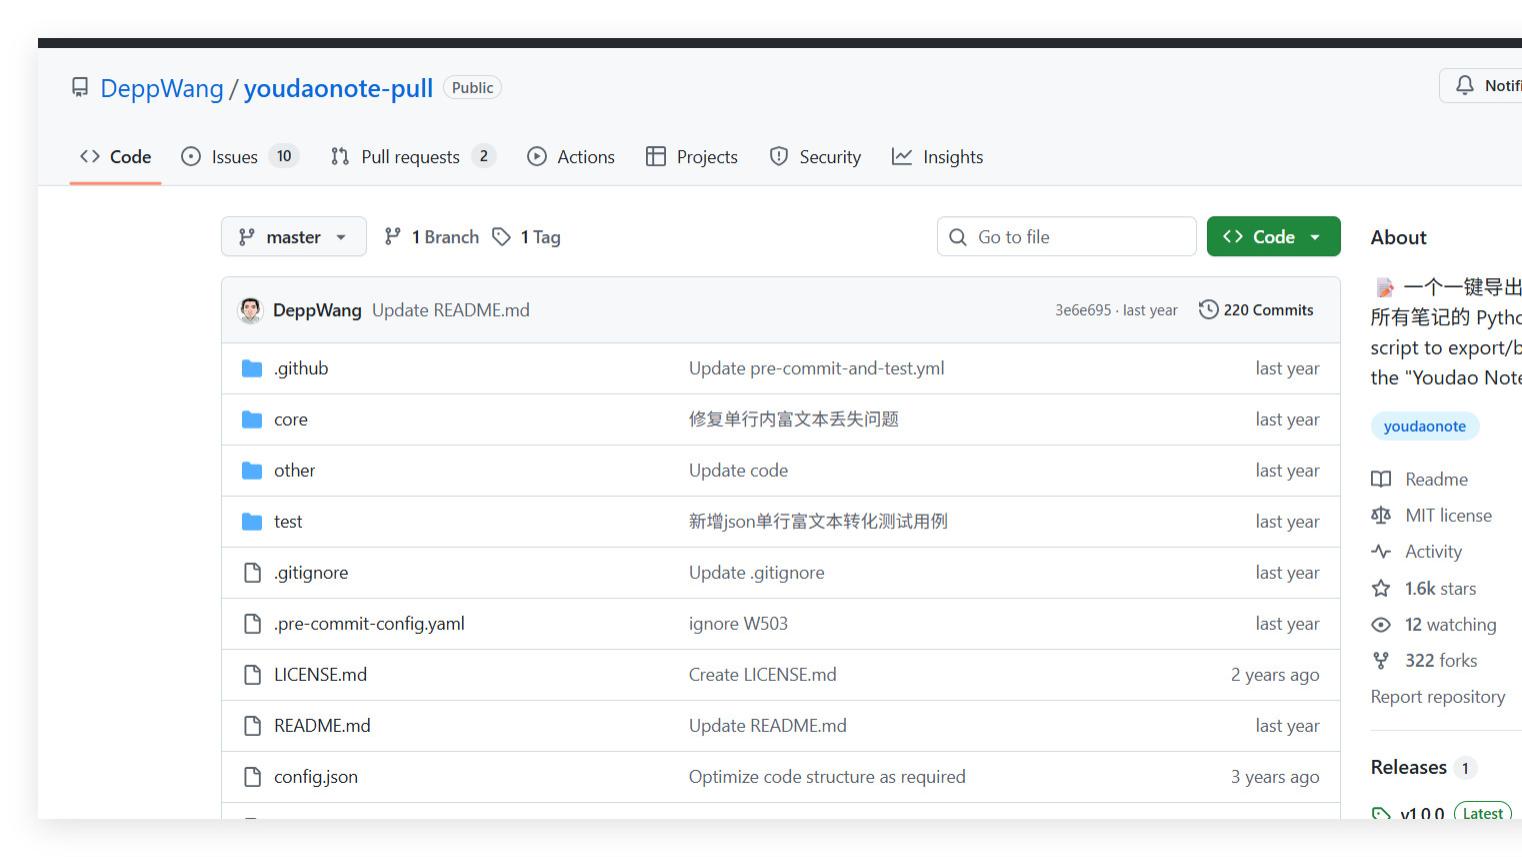
Task: Click the Report repository link
Action: 1438,696
